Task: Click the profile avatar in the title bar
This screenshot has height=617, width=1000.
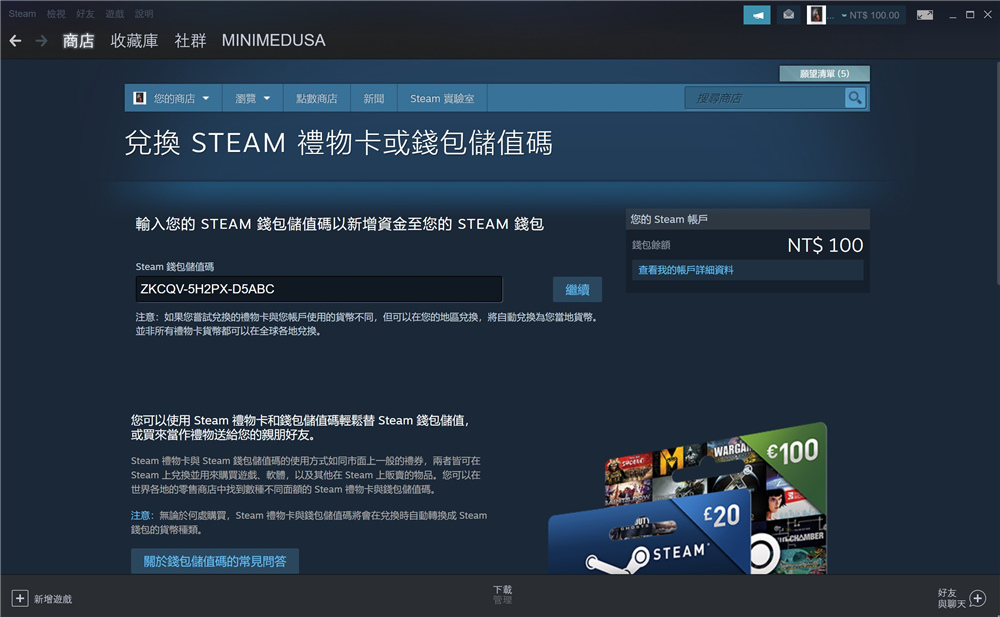Action: click(x=816, y=15)
